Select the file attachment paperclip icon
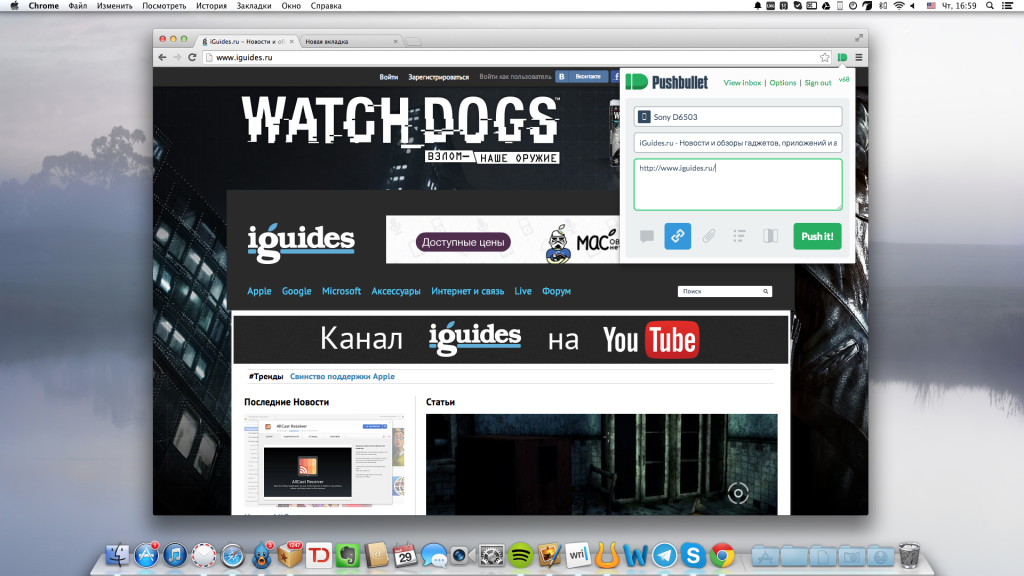1024x576 pixels. (709, 236)
